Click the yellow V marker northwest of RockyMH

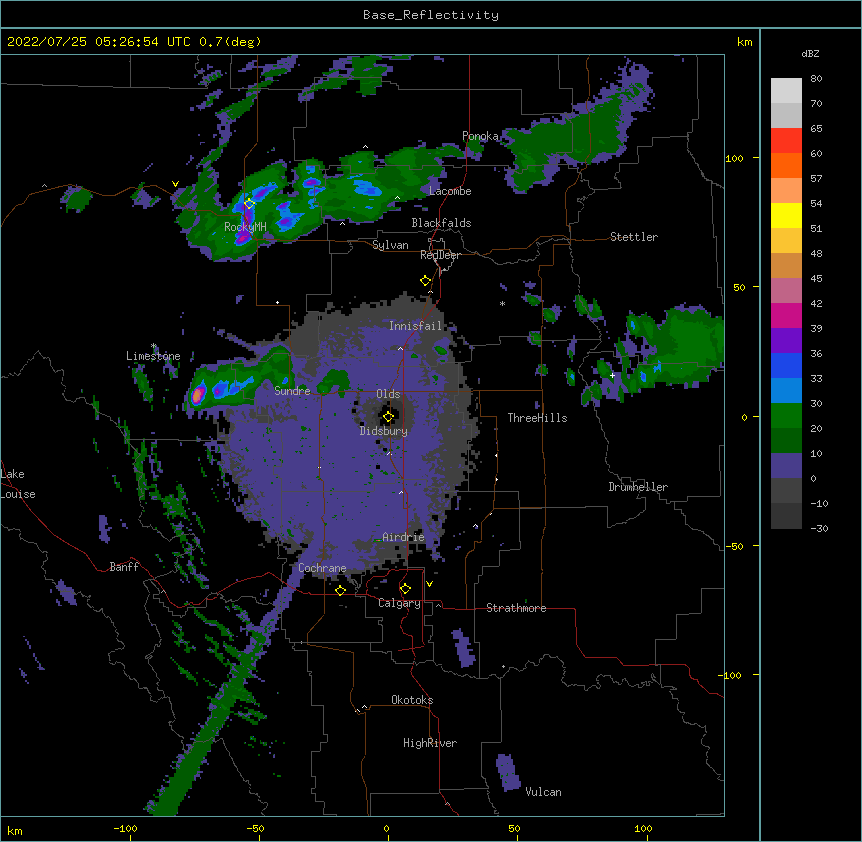pyautogui.click(x=175, y=184)
